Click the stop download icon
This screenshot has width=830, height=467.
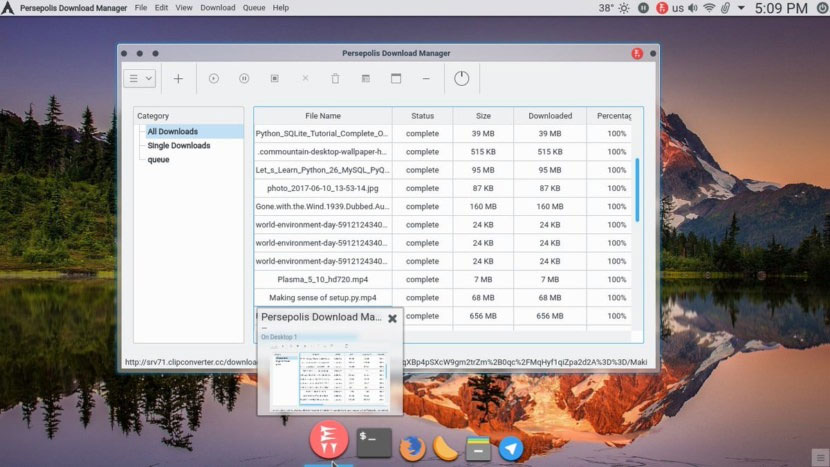274,78
